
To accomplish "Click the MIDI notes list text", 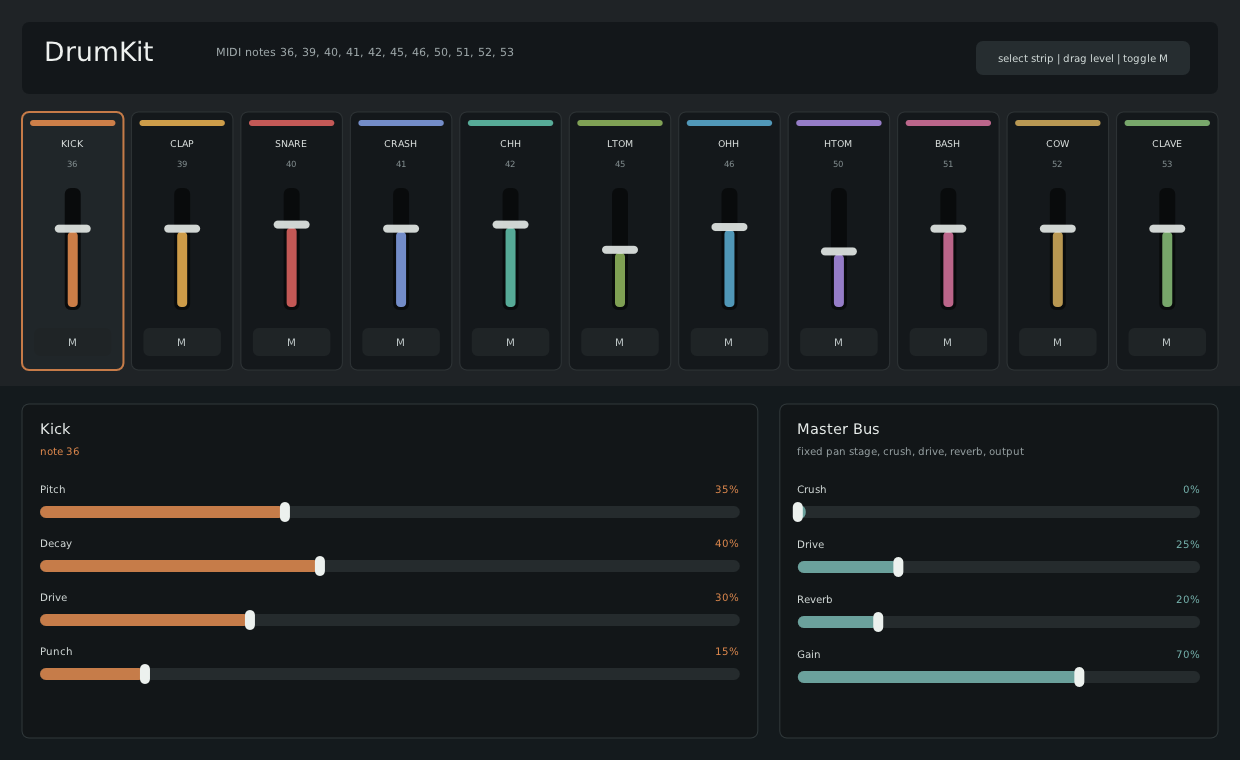I will click(365, 52).
